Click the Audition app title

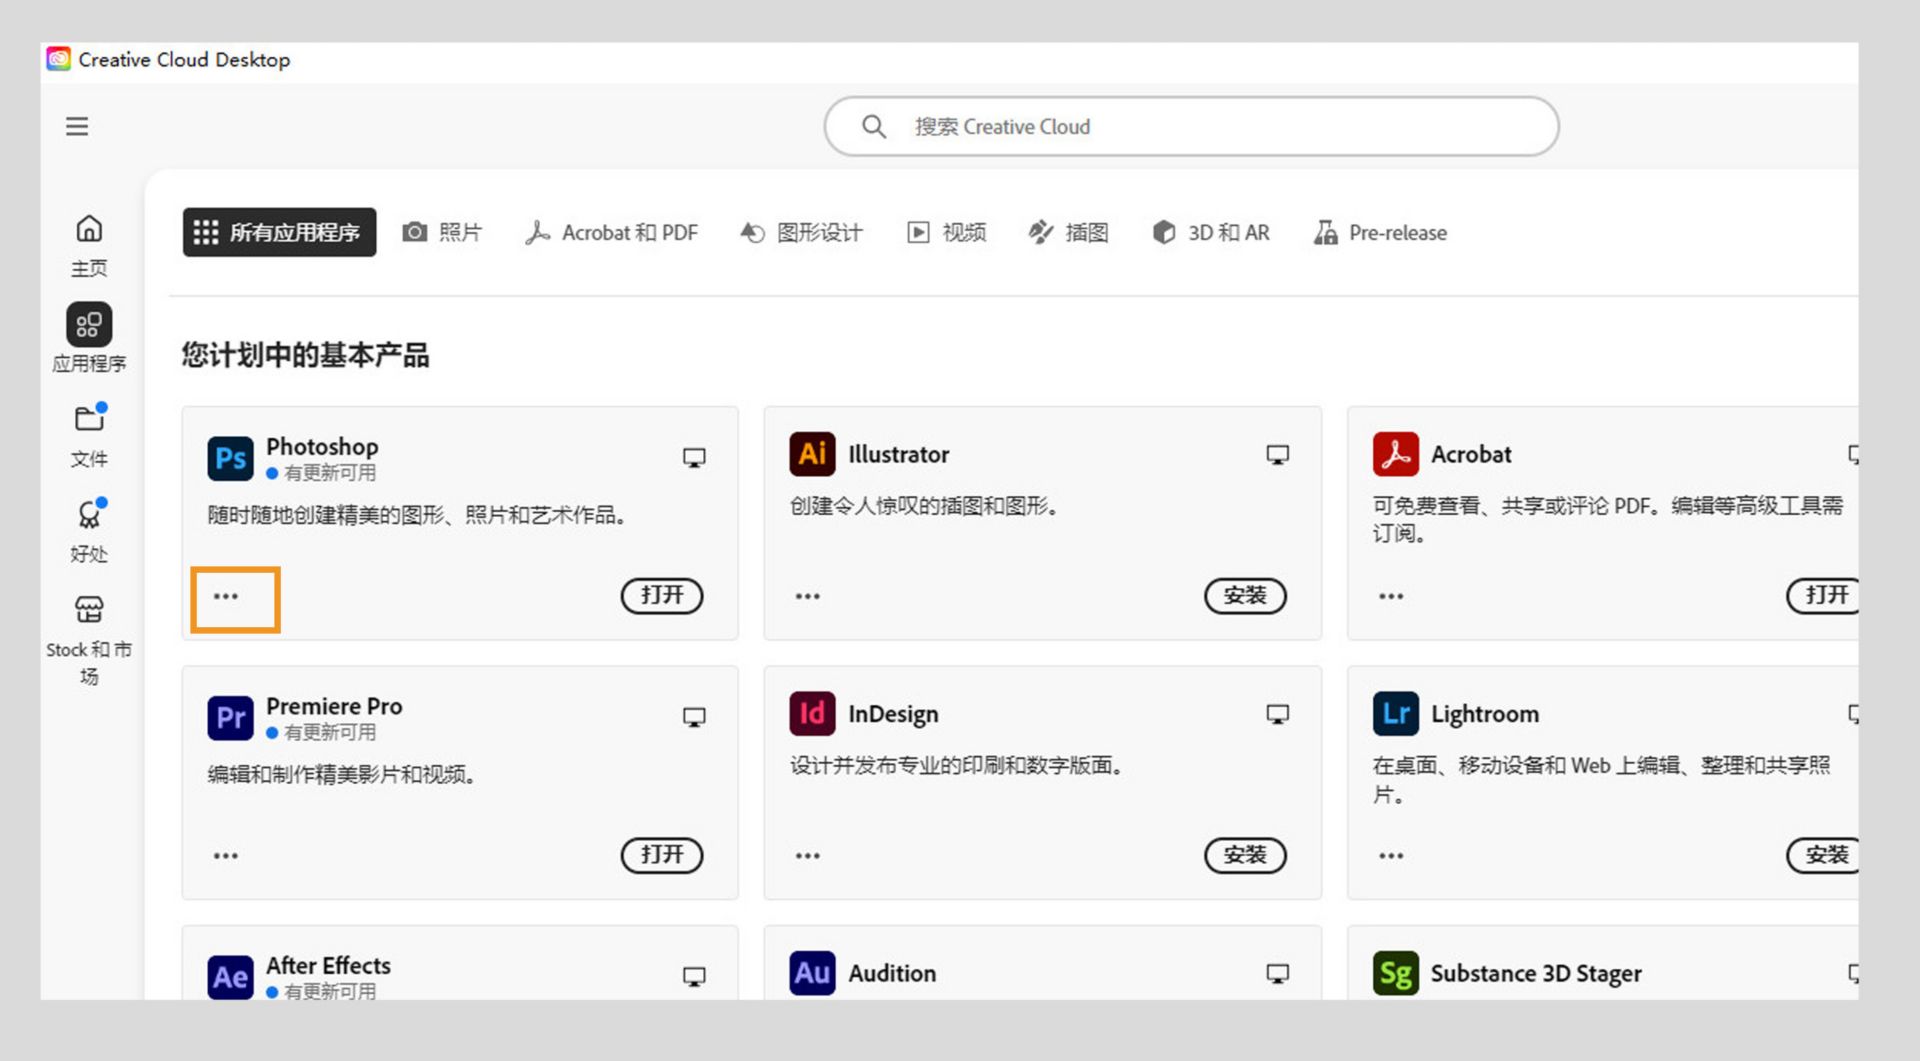coord(892,973)
